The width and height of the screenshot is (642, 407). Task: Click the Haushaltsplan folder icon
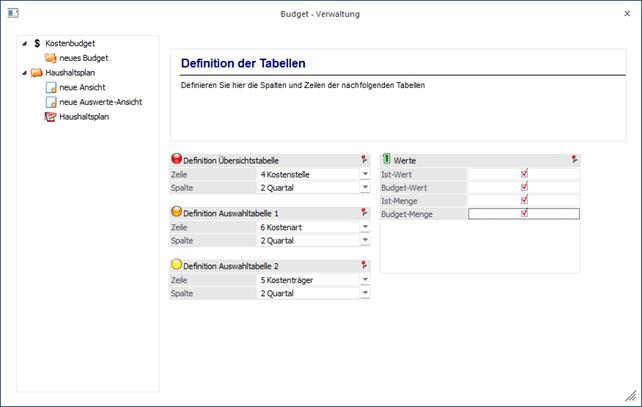pos(37,73)
